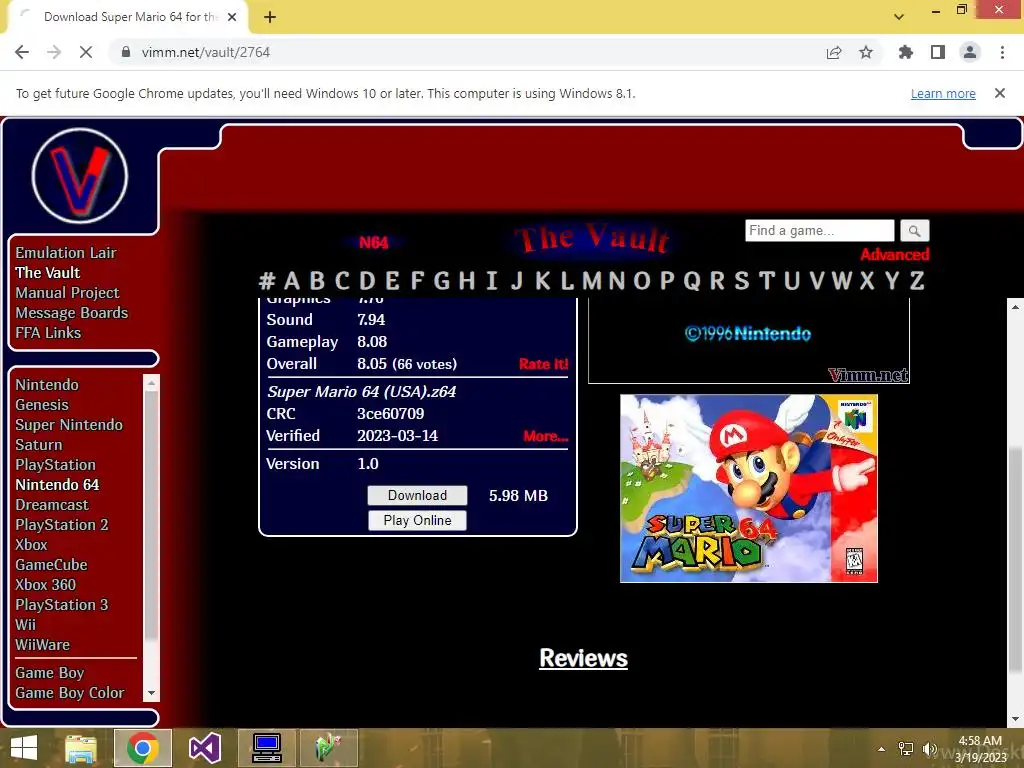1024x768 pixels.
Task: Click the page's vertical scrollbar thumb
Action: coord(1015,559)
